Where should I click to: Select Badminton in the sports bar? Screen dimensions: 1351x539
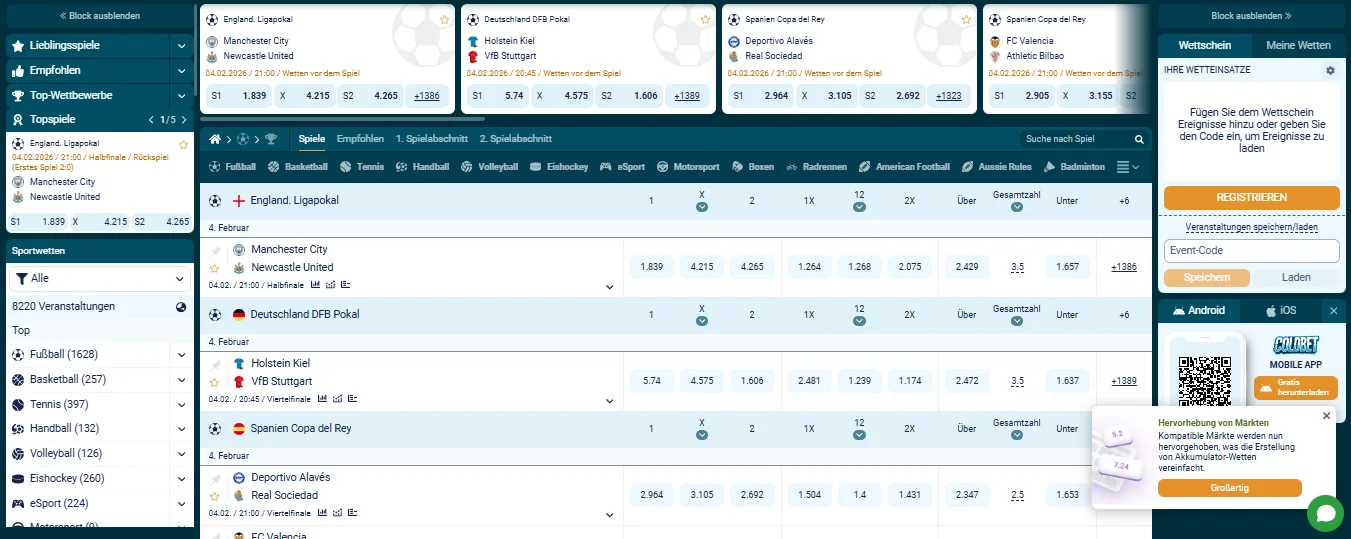click(1074, 167)
